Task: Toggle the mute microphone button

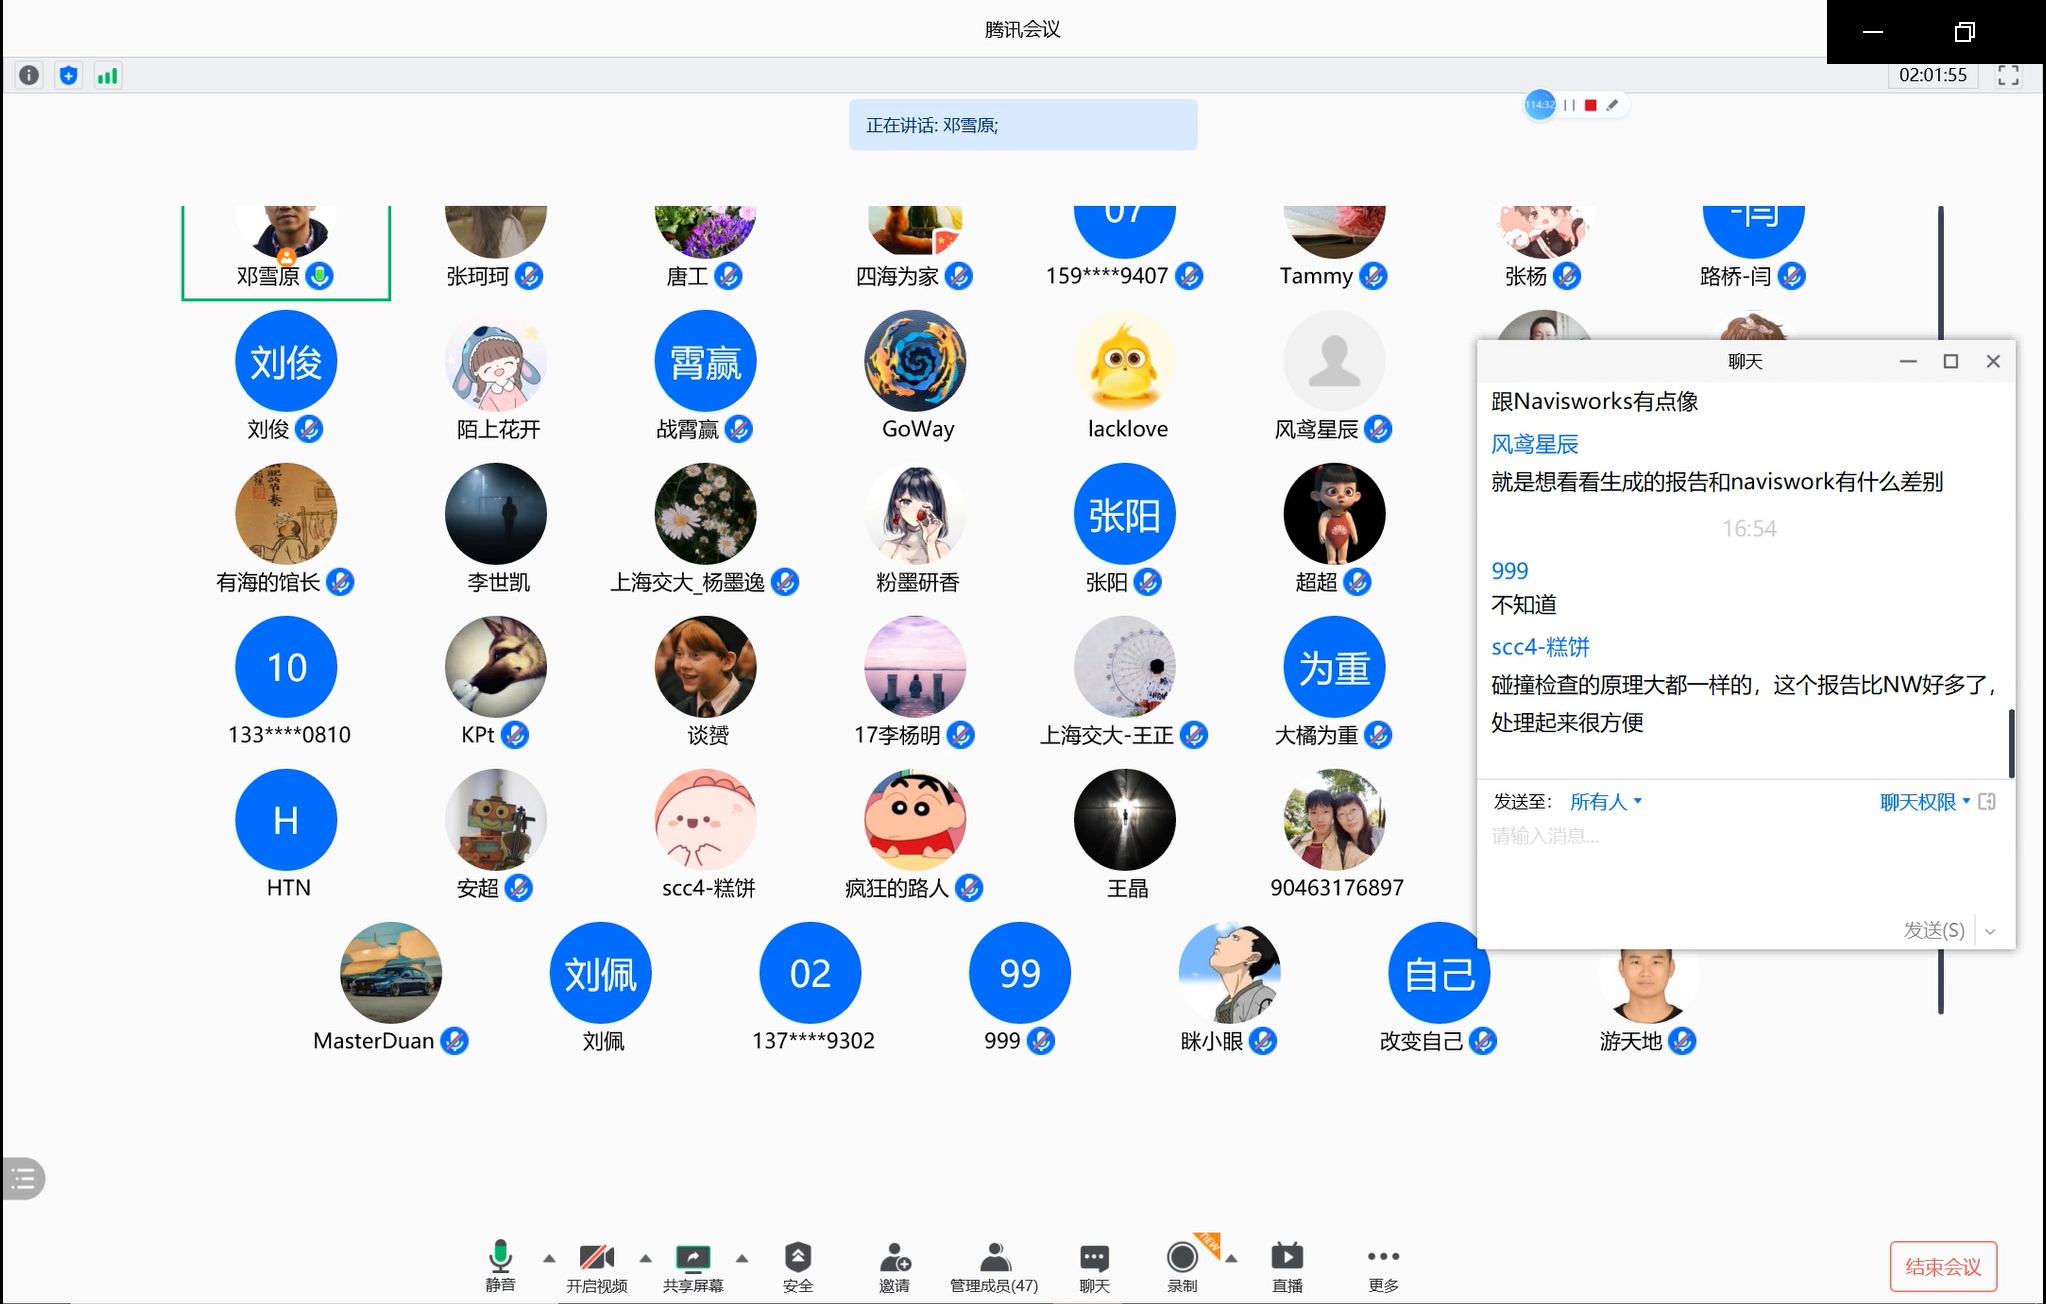Action: click(500, 1258)
